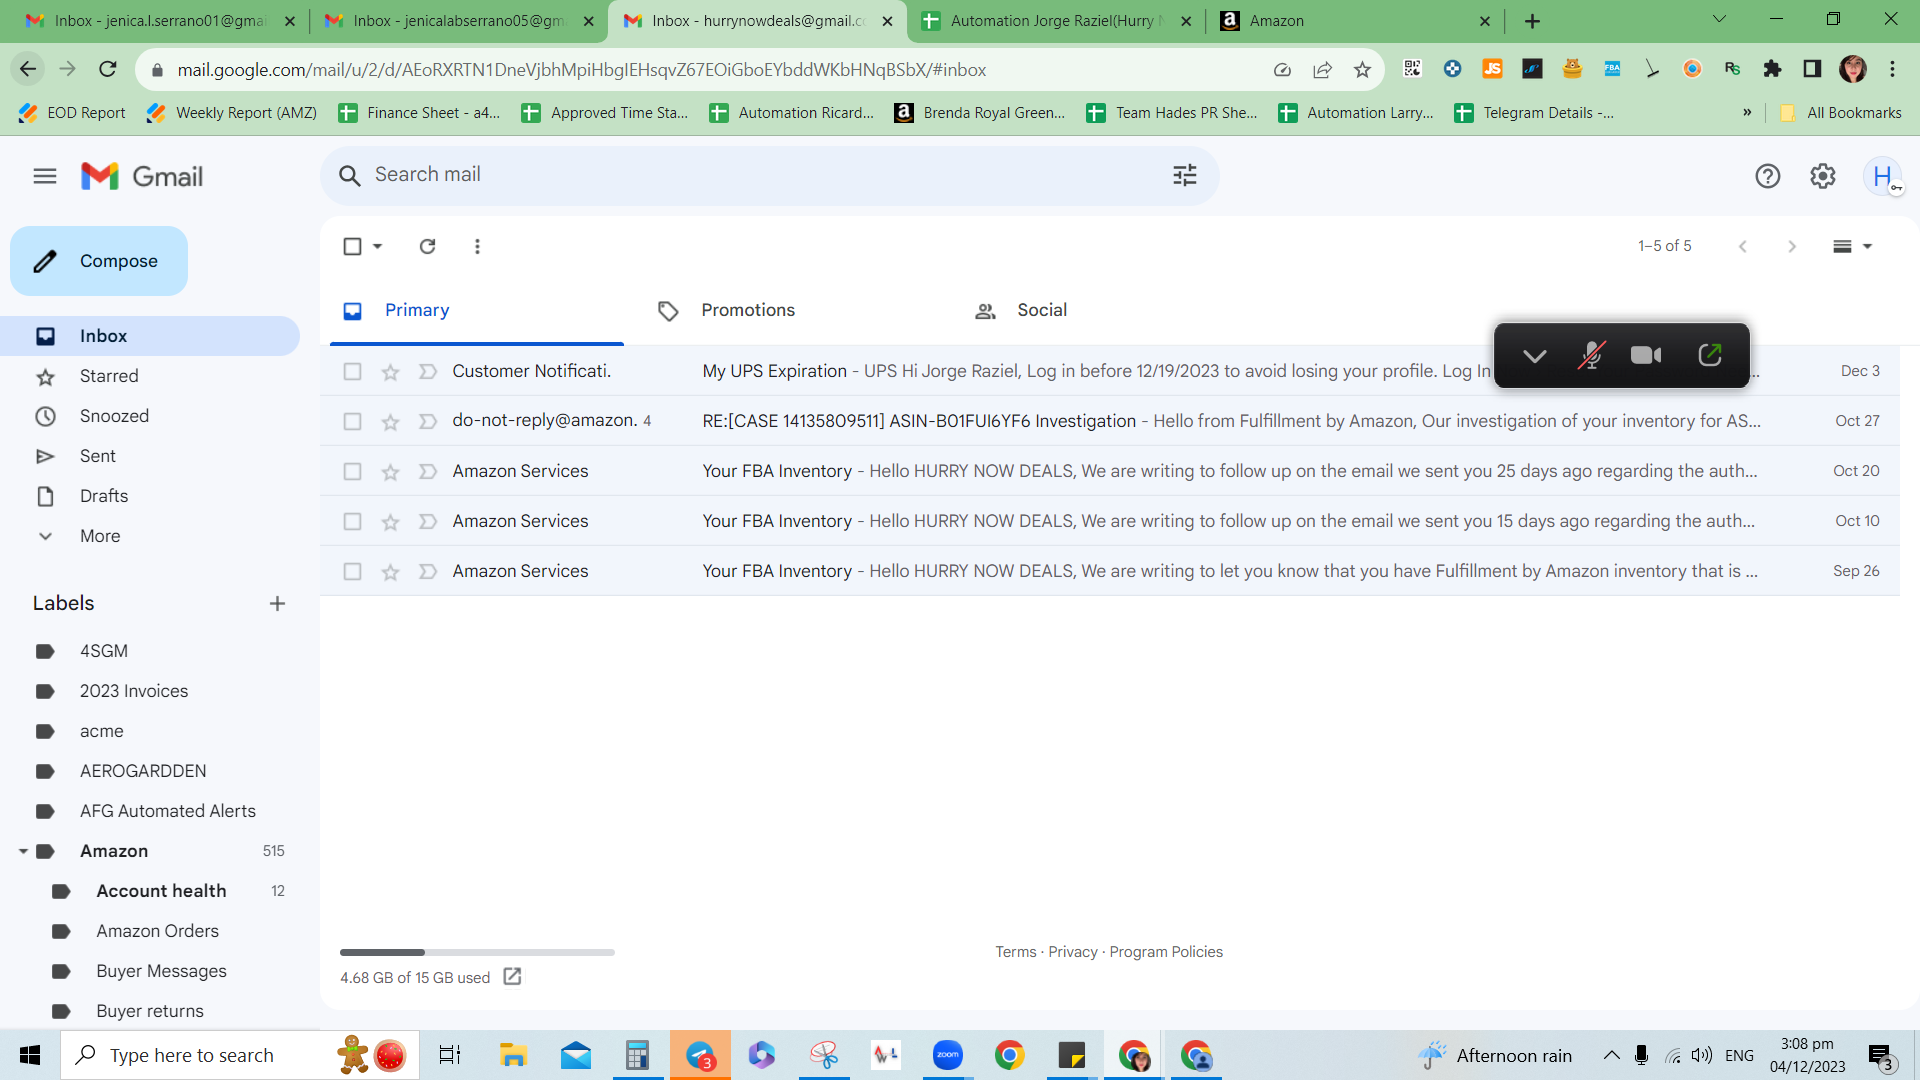Click the storage usage progress bar
The image size is (1920, 1080).
pyautogui.click(x=477, y=952)
